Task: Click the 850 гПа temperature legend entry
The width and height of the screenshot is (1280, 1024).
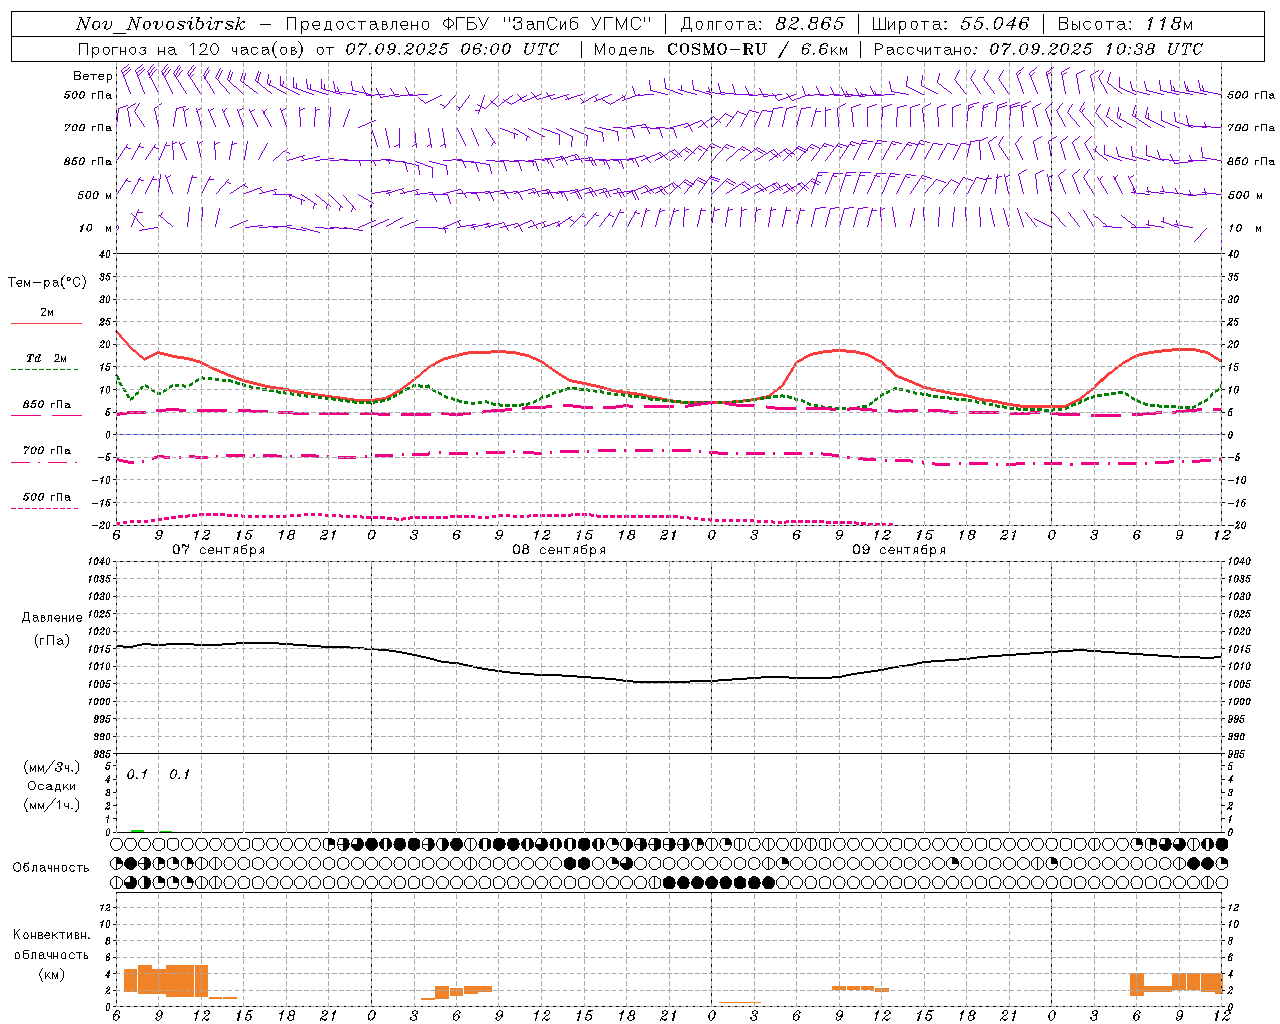Action: pos(46,405)
